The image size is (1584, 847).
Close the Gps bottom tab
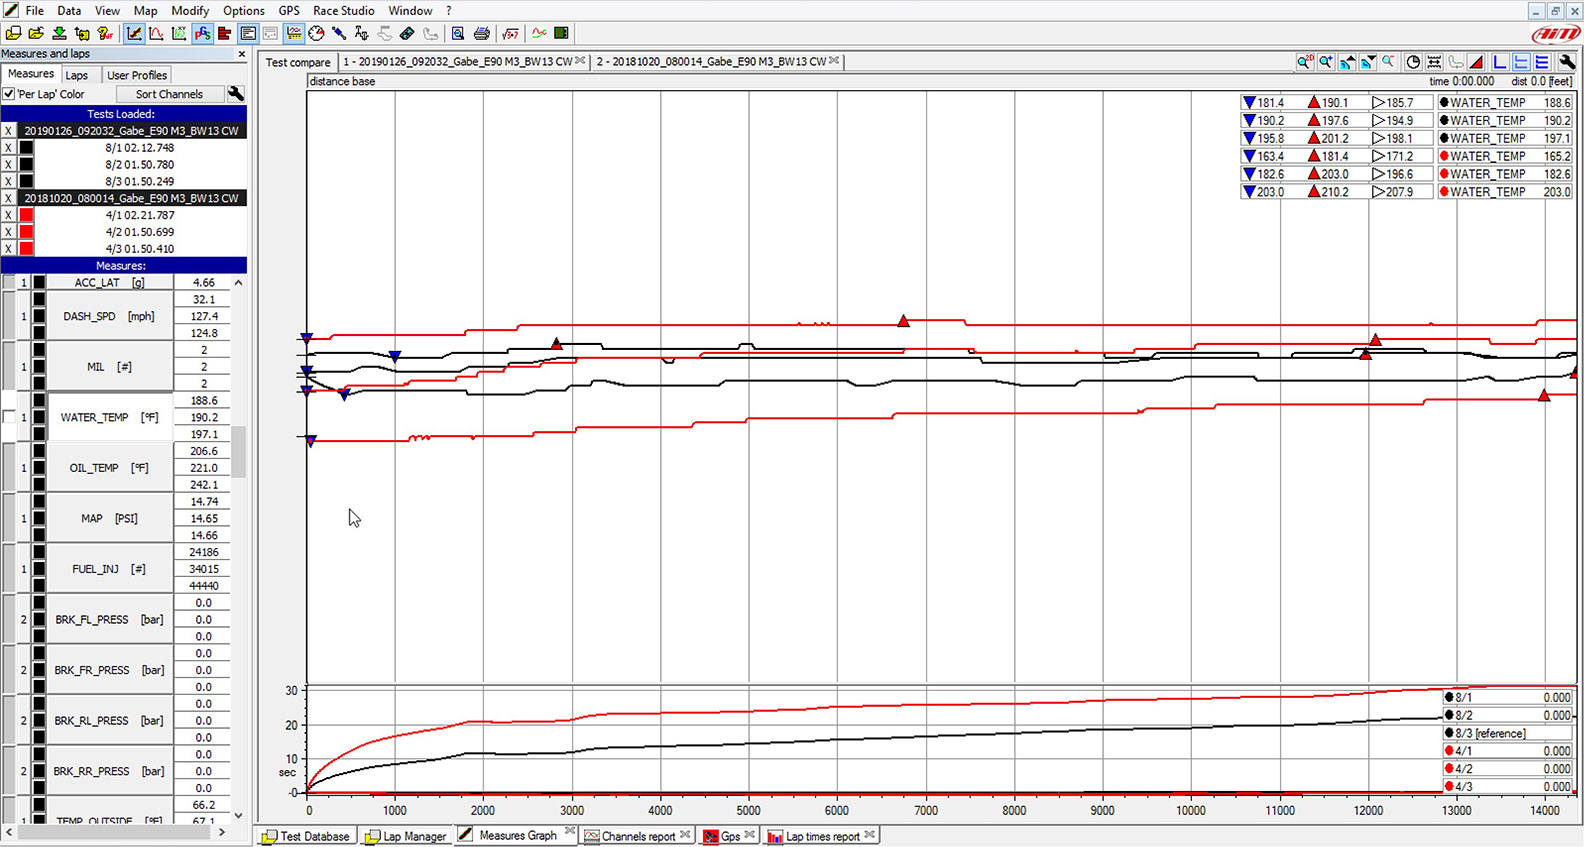749,834
